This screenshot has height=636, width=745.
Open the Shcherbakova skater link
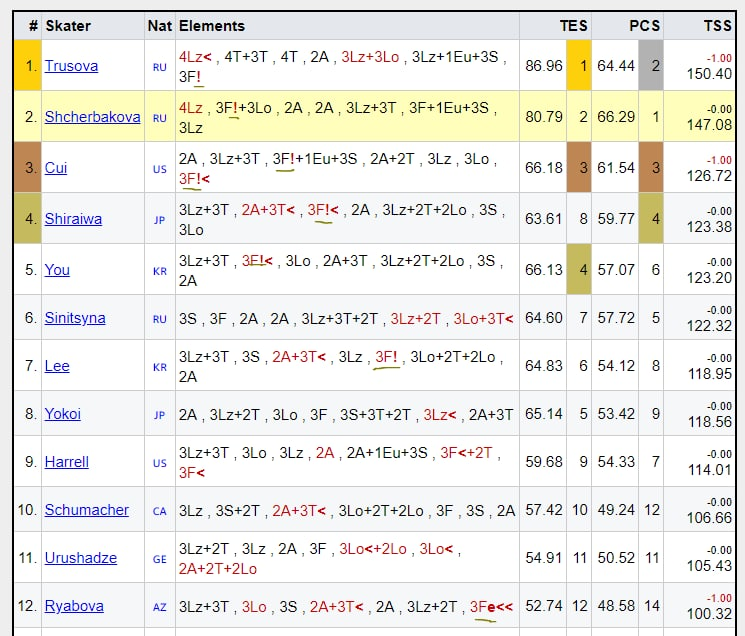coord(92,117)
